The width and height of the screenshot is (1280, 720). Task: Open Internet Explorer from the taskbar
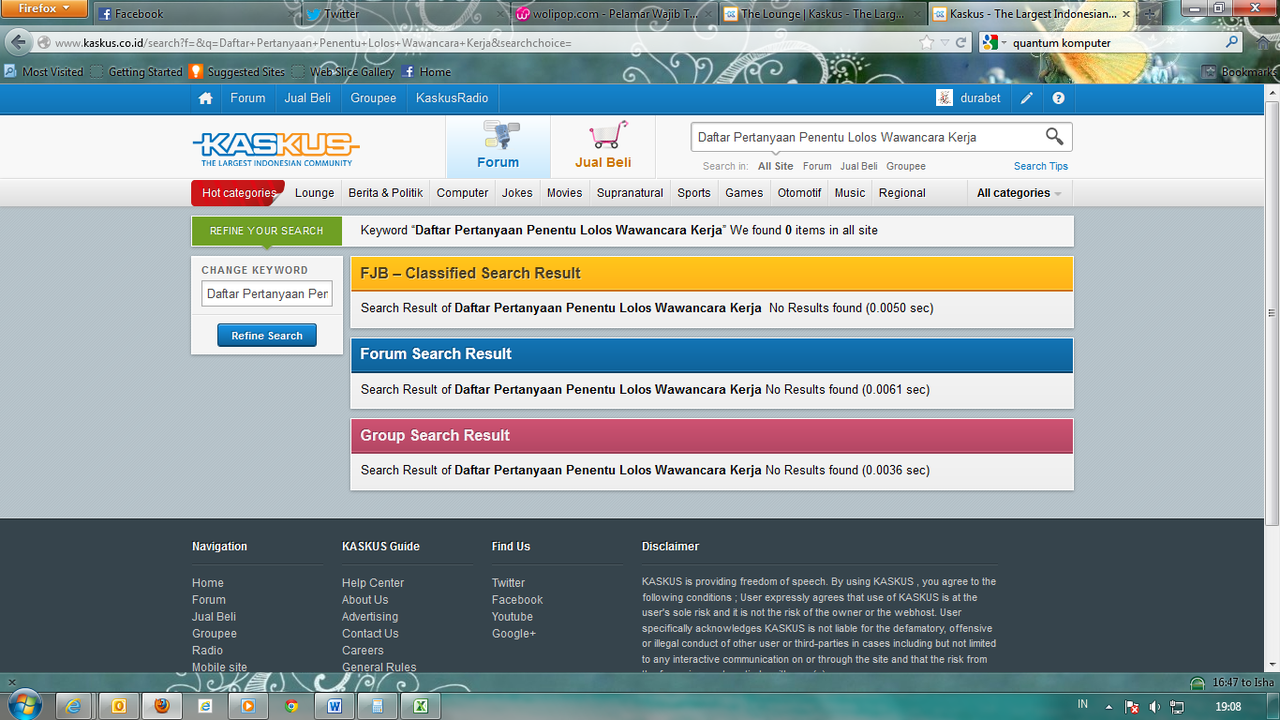[x=73, y=705]
